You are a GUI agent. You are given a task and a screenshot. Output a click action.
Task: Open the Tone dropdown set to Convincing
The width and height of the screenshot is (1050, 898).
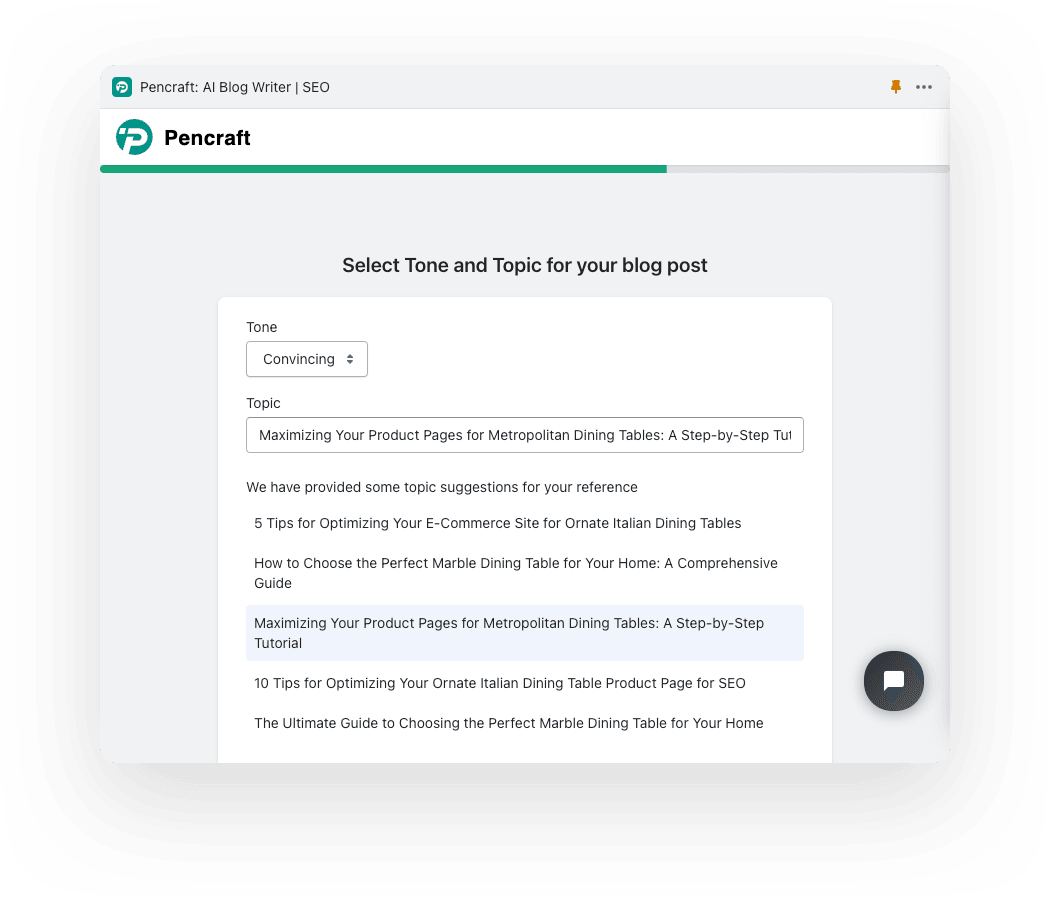pyautogui.click(x=307, y=359)
